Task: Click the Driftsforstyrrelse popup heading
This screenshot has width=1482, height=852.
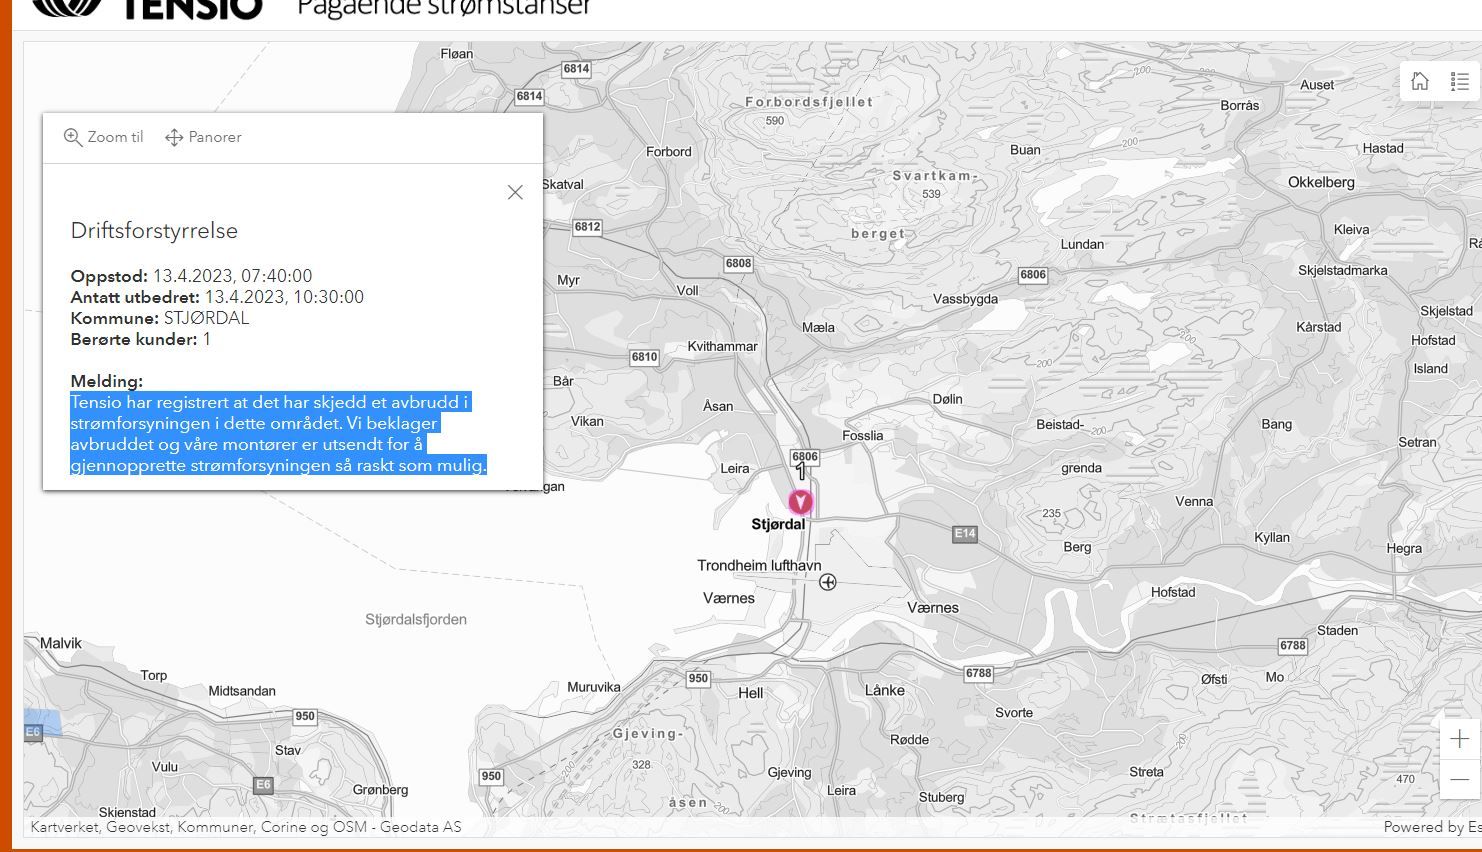Action: pos(154,230)
